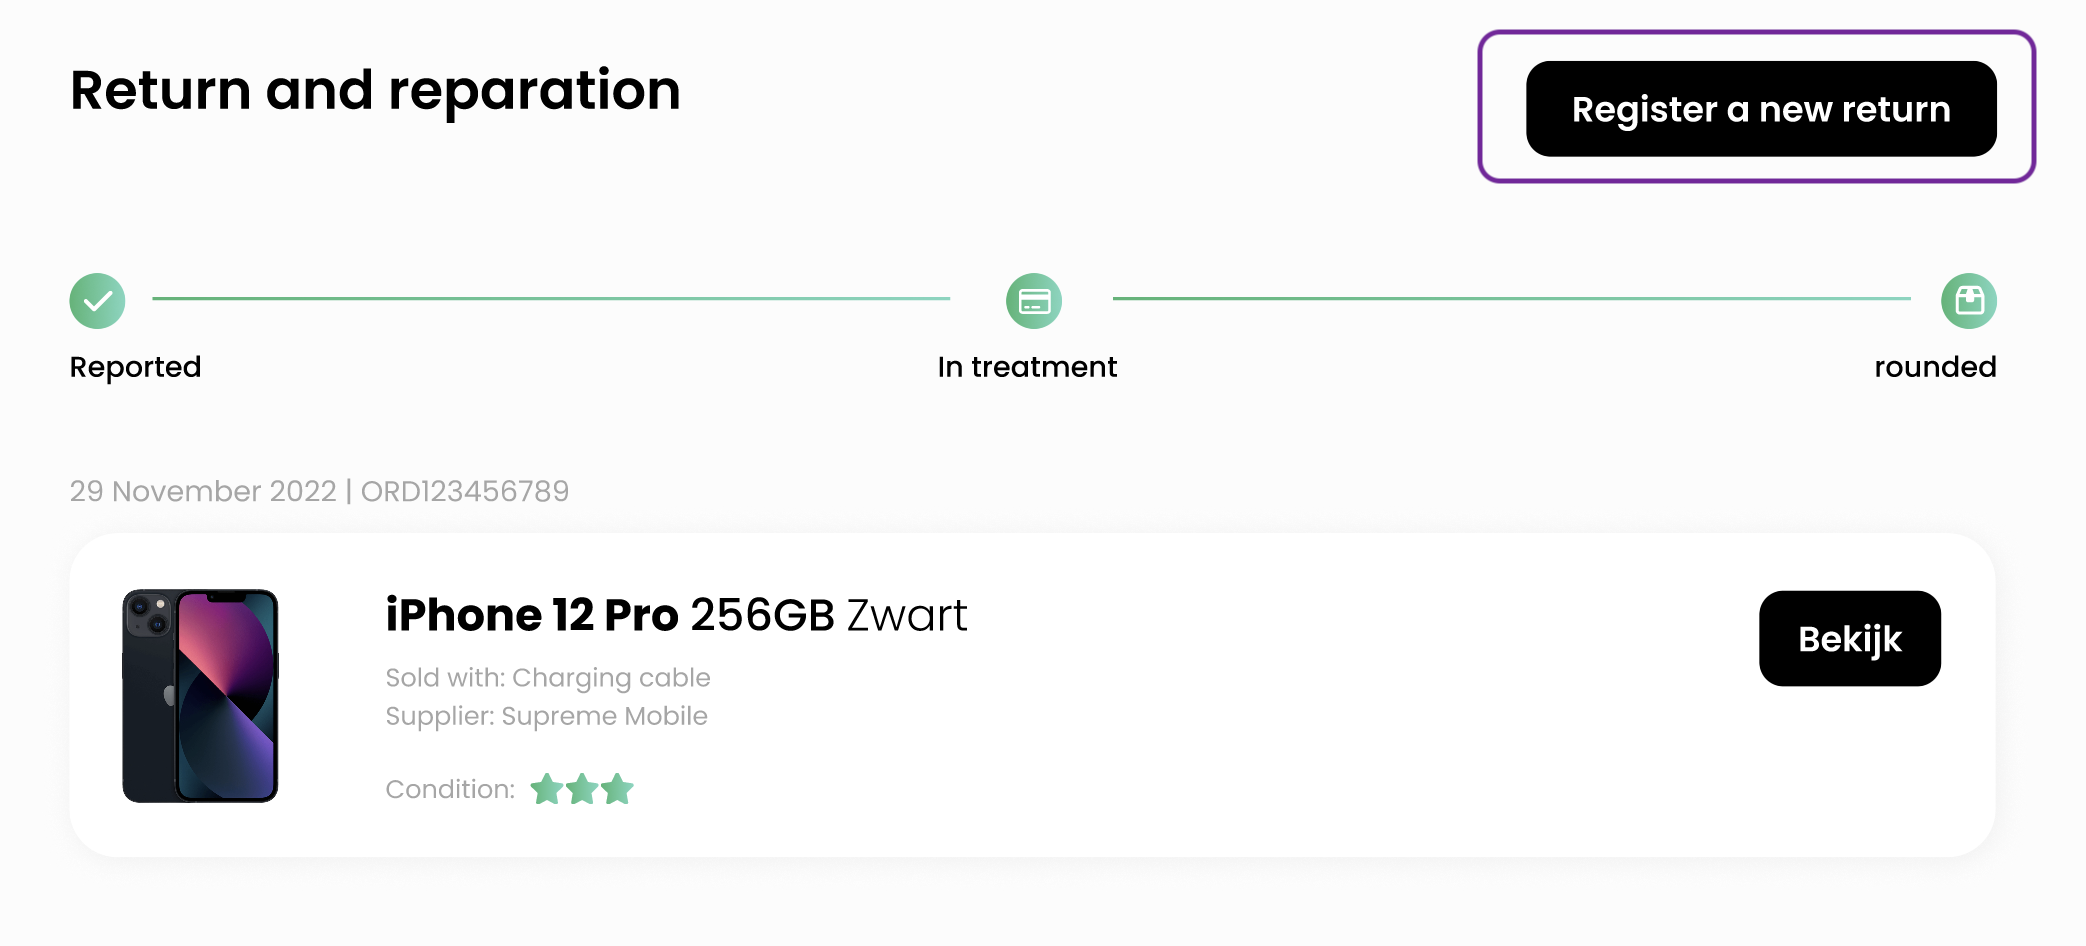Click the Reported checkmark step icon
Viewport: 2086px width, 946px height.
pyautogui.click(x=97, y=301)
